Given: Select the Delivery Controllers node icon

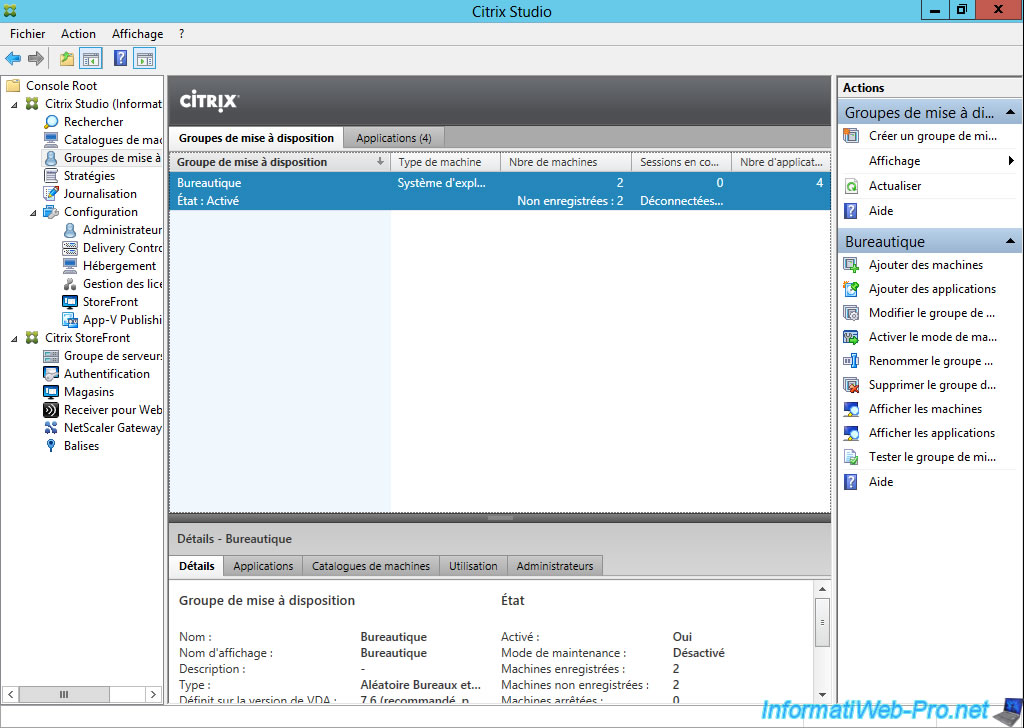Looking at the screenshot, I should tap(70, 247).
